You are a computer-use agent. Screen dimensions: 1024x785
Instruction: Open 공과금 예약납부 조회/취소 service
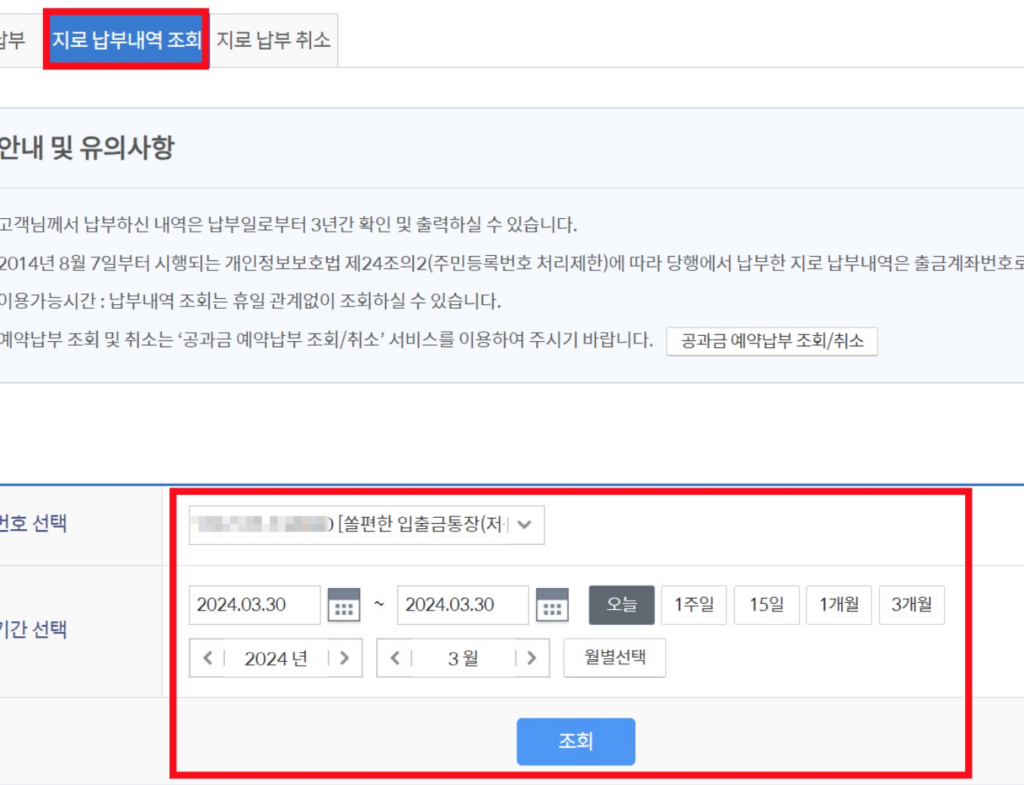[x=772, y=341]
